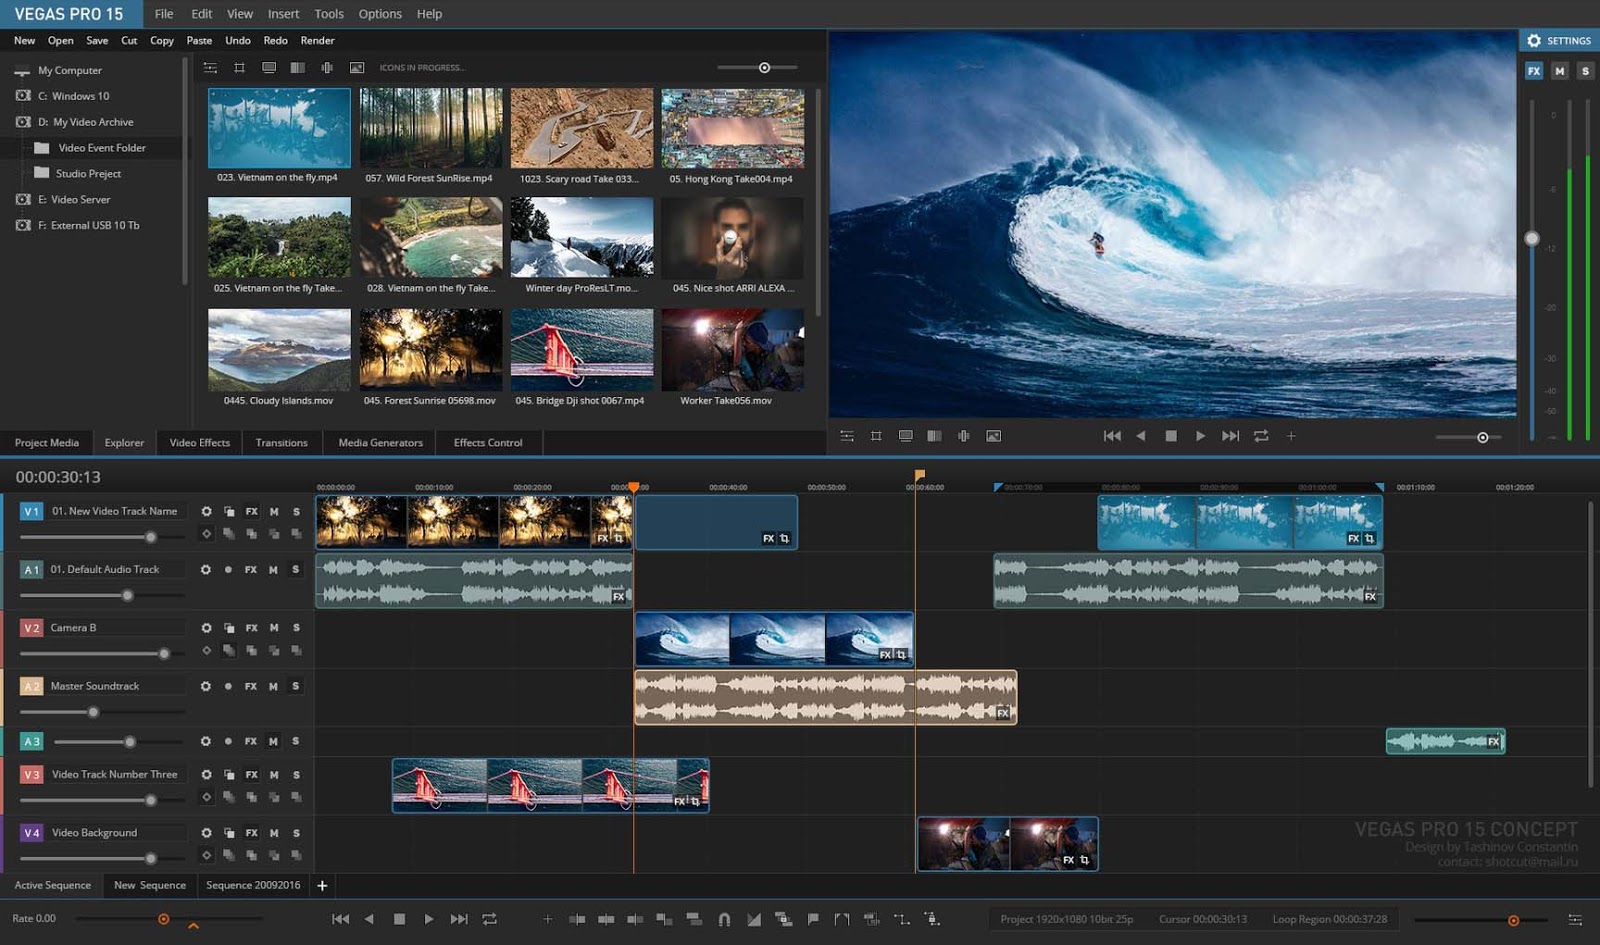Click FX button on Camera B track
Image resolution: width=1600 pixels, height=945 pixels.
[x=252, y=628]
